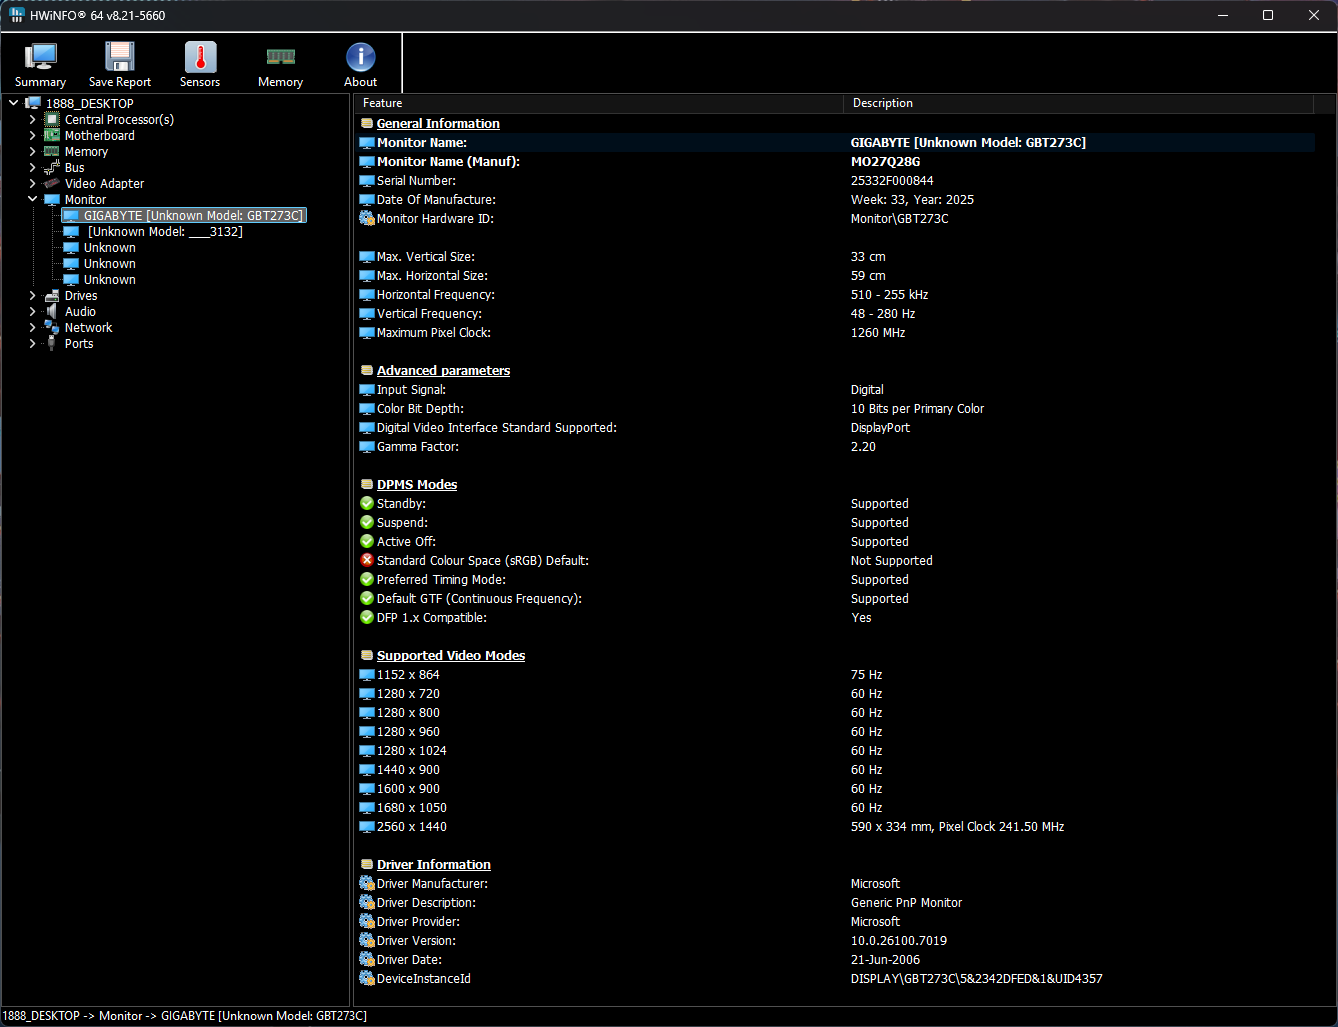Click the Date Of Manufacture row
The width and height of the screenshot is (1338, 1027).
click(835, 199)
